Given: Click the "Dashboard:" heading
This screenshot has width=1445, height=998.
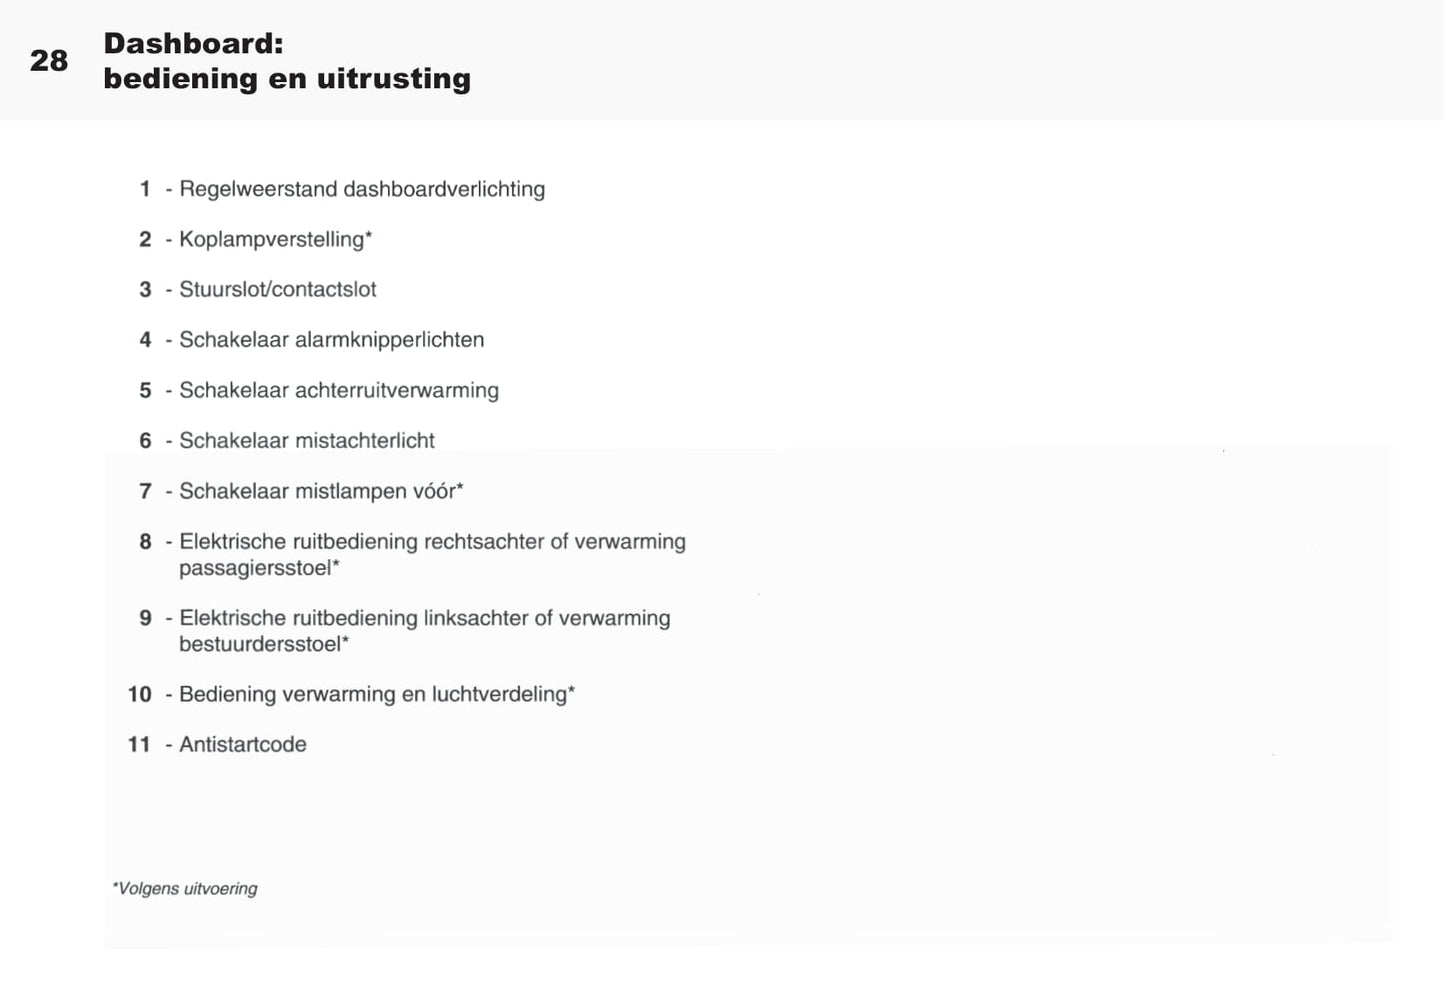Looking at the screenshot, I should coord(193,43).
